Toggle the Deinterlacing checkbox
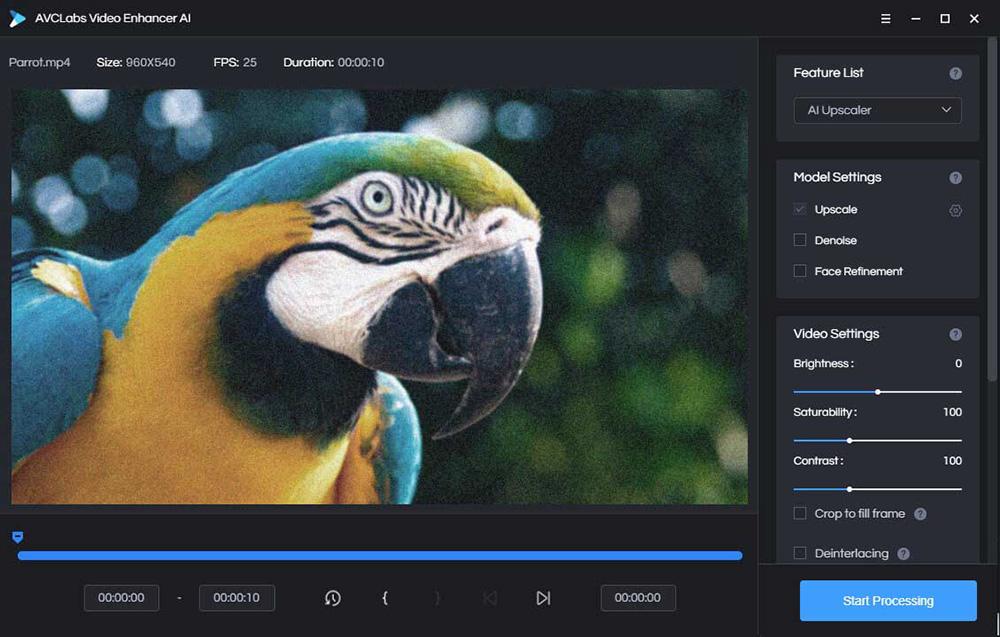This screenshot has height=637, width=1000. [800, 553]
